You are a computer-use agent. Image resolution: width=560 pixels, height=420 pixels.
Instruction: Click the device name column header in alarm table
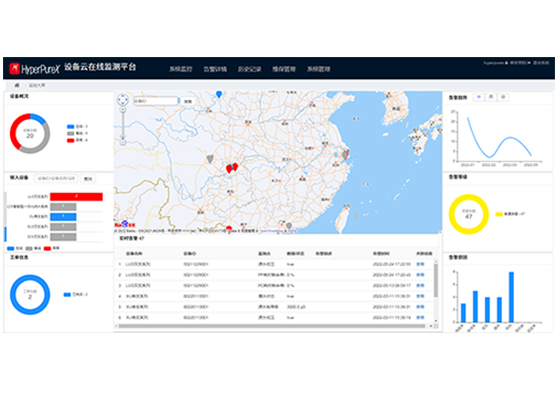tap(134, 254)
